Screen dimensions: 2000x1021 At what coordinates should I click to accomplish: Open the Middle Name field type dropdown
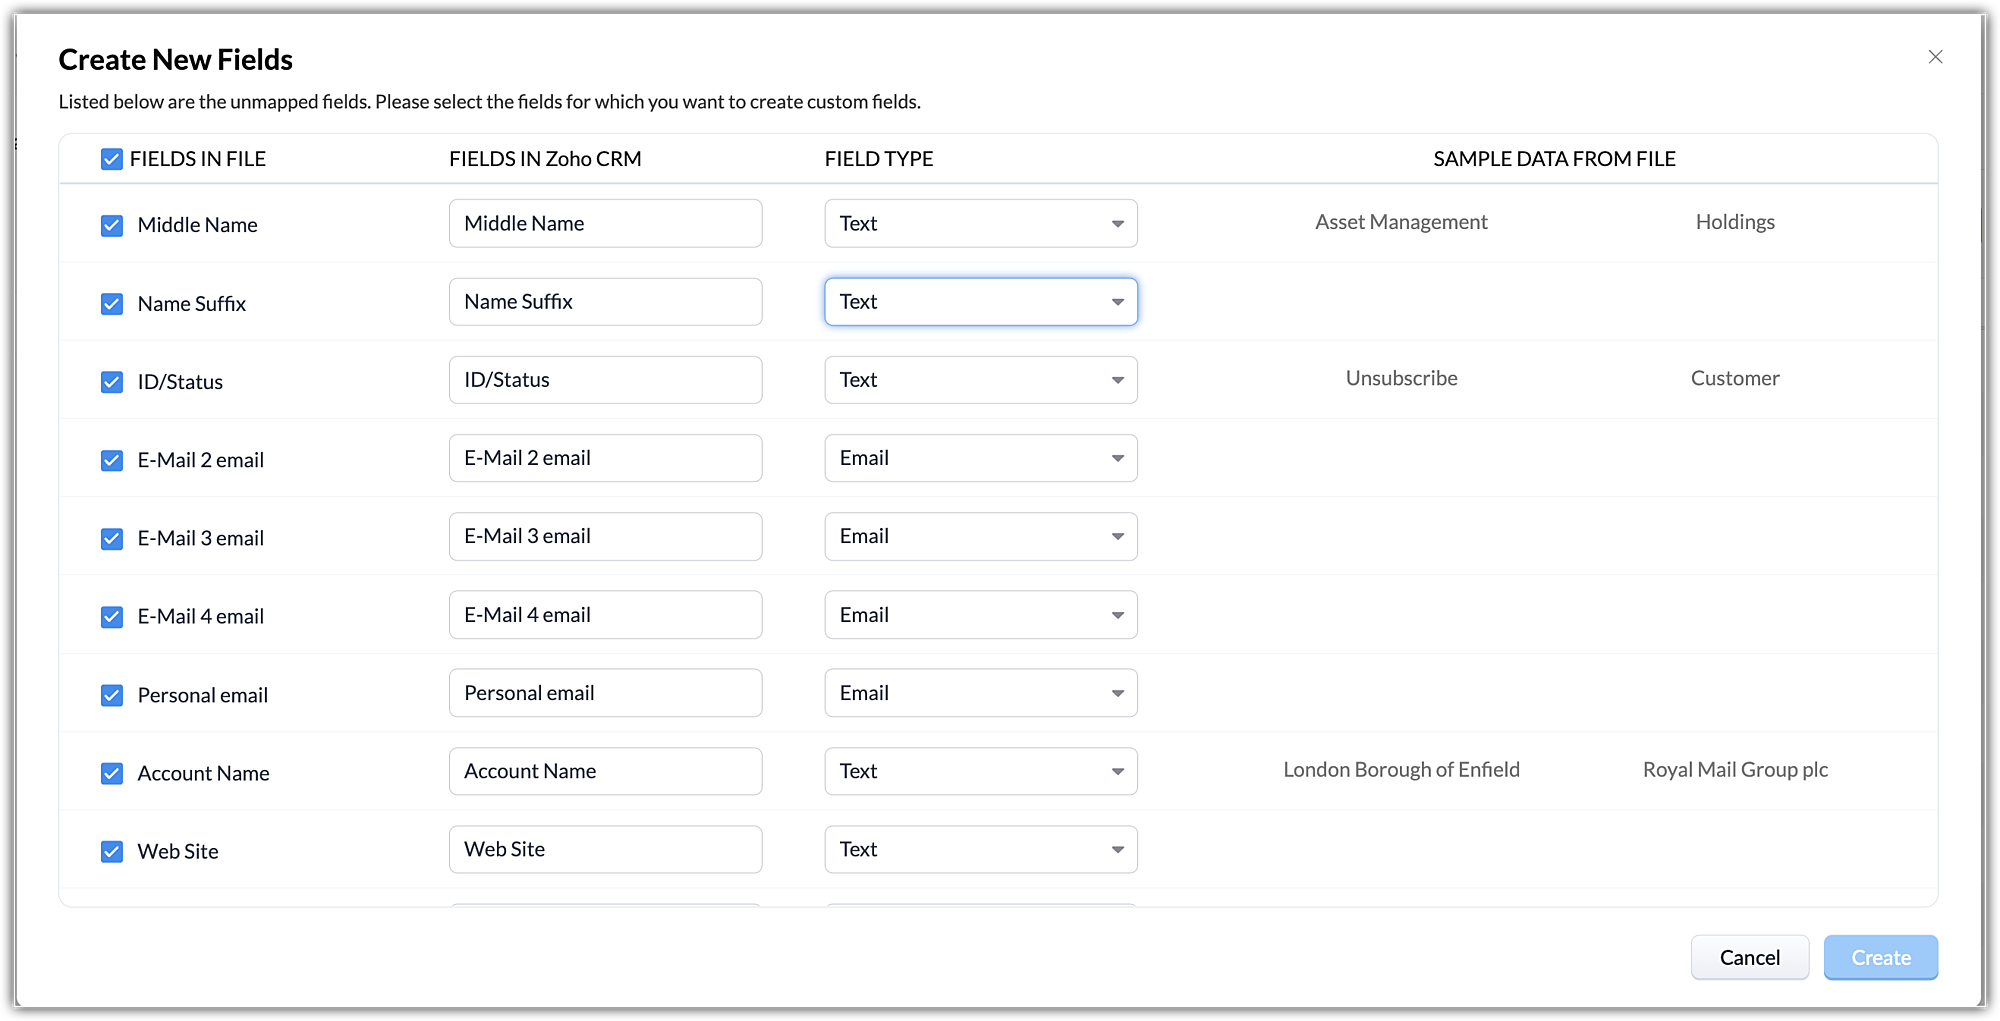980,223
